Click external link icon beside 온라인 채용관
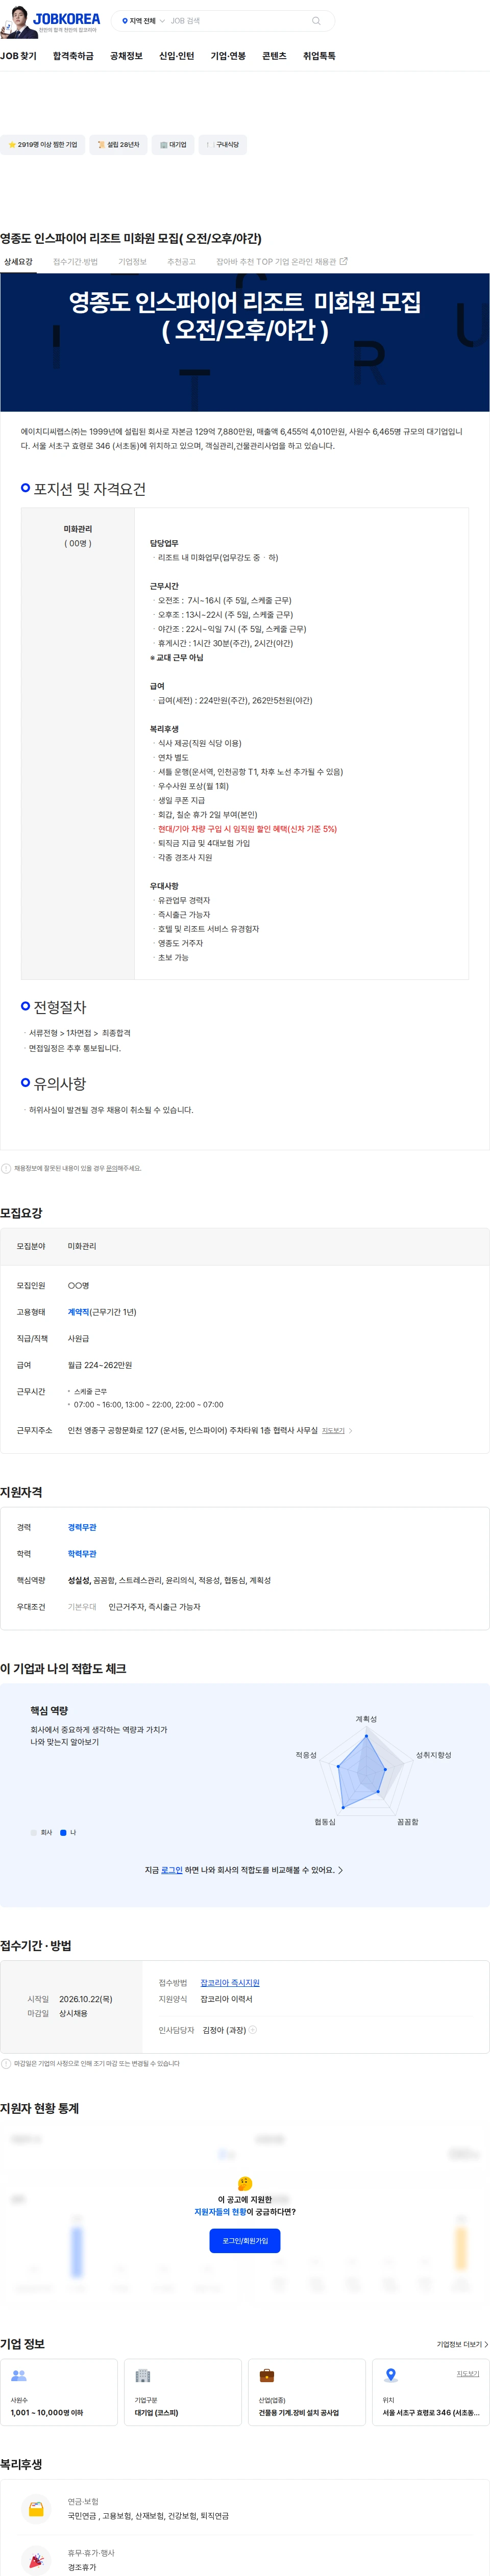 [x=344, y=262]
